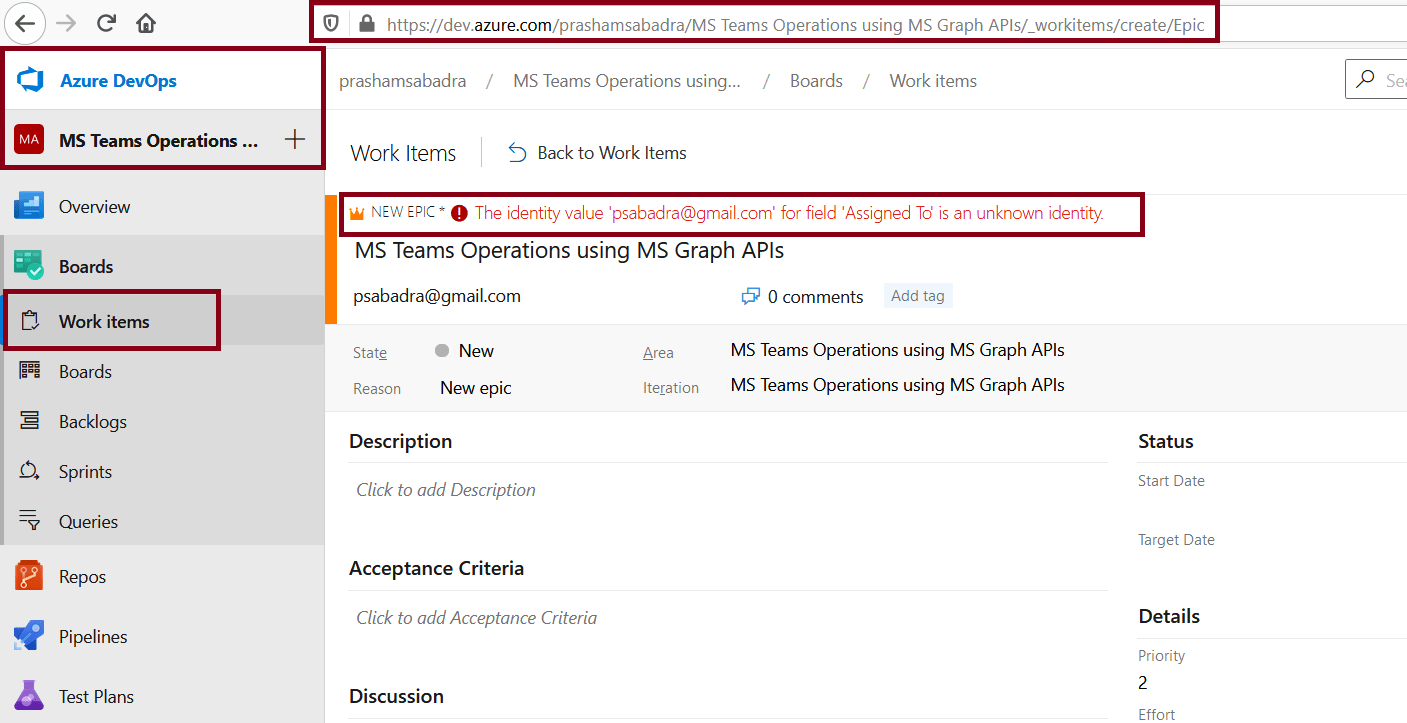This screenshot has width=1407, height=723.
Task: Click the Azure DevOps logo icon
Action: (29, 80)
